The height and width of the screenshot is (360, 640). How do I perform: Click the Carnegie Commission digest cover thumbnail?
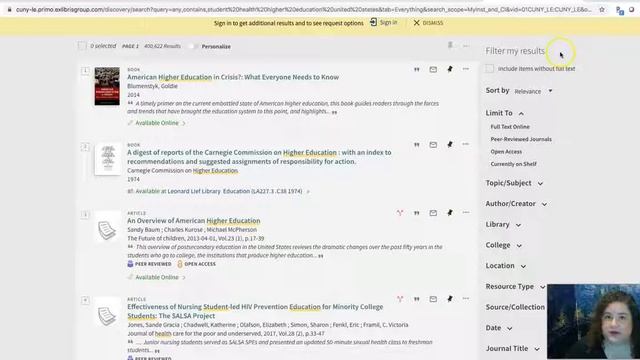pyautogui.click(x=108, y=159)
